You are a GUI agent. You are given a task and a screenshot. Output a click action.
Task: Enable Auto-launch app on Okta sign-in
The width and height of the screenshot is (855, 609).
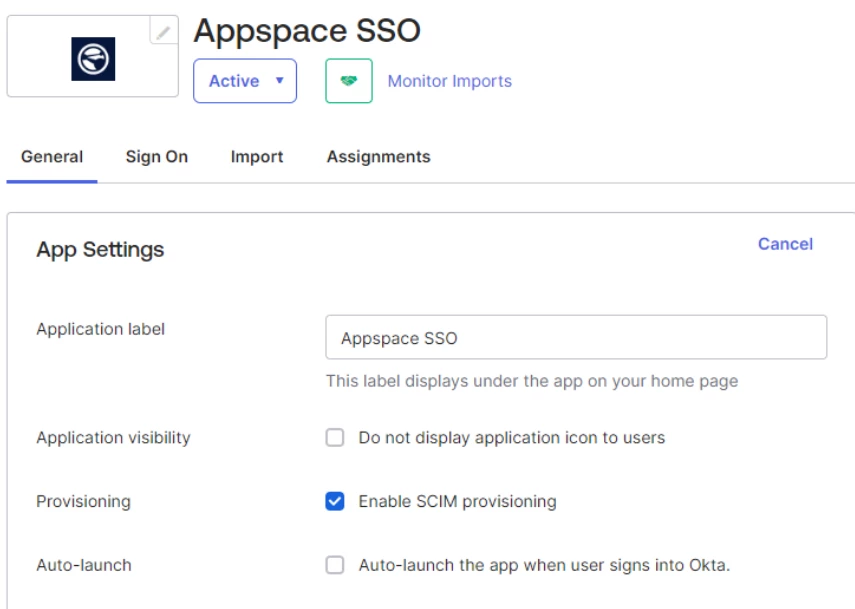pos(335,565)
